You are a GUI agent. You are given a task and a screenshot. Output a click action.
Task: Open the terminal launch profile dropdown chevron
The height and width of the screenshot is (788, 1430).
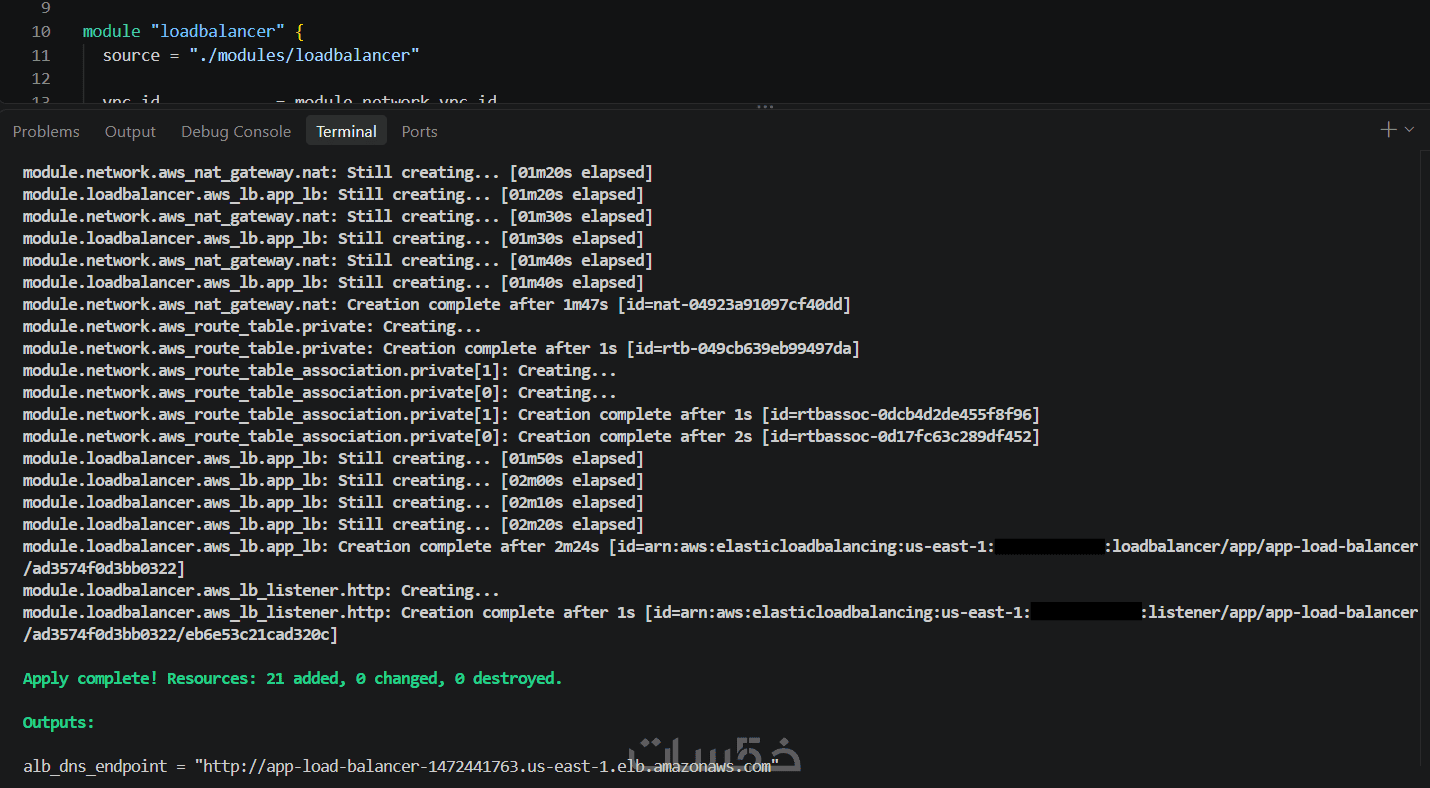tap(1410, 130)
